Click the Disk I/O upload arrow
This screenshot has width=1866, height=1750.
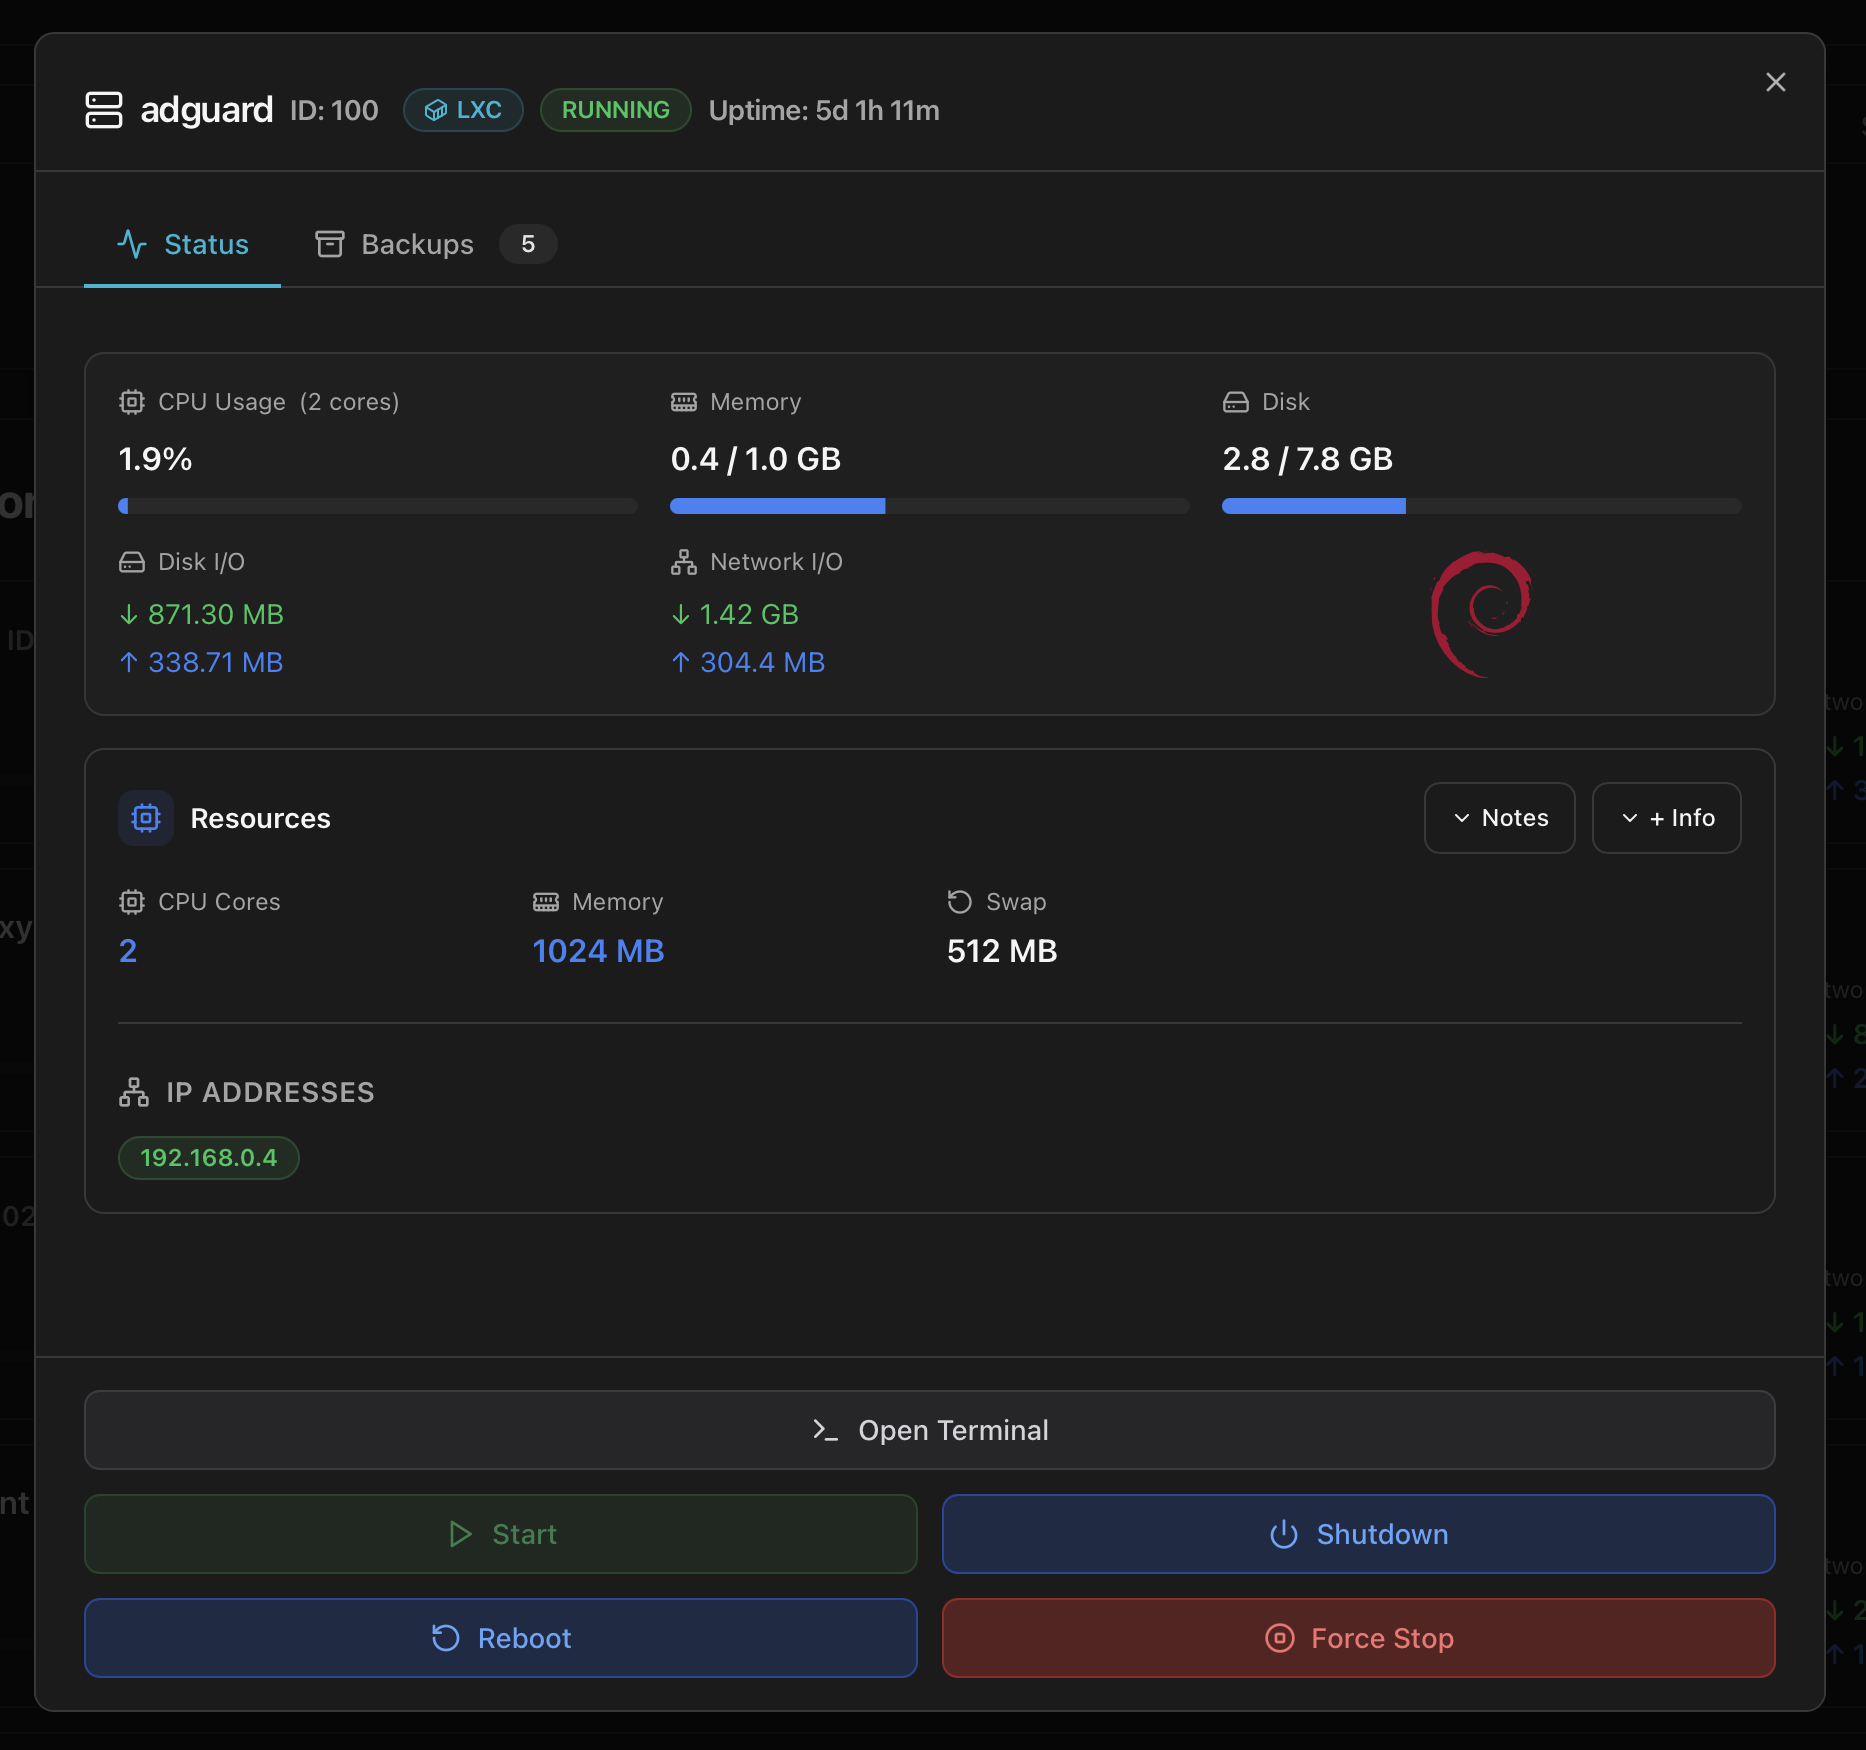coord(129,662)
